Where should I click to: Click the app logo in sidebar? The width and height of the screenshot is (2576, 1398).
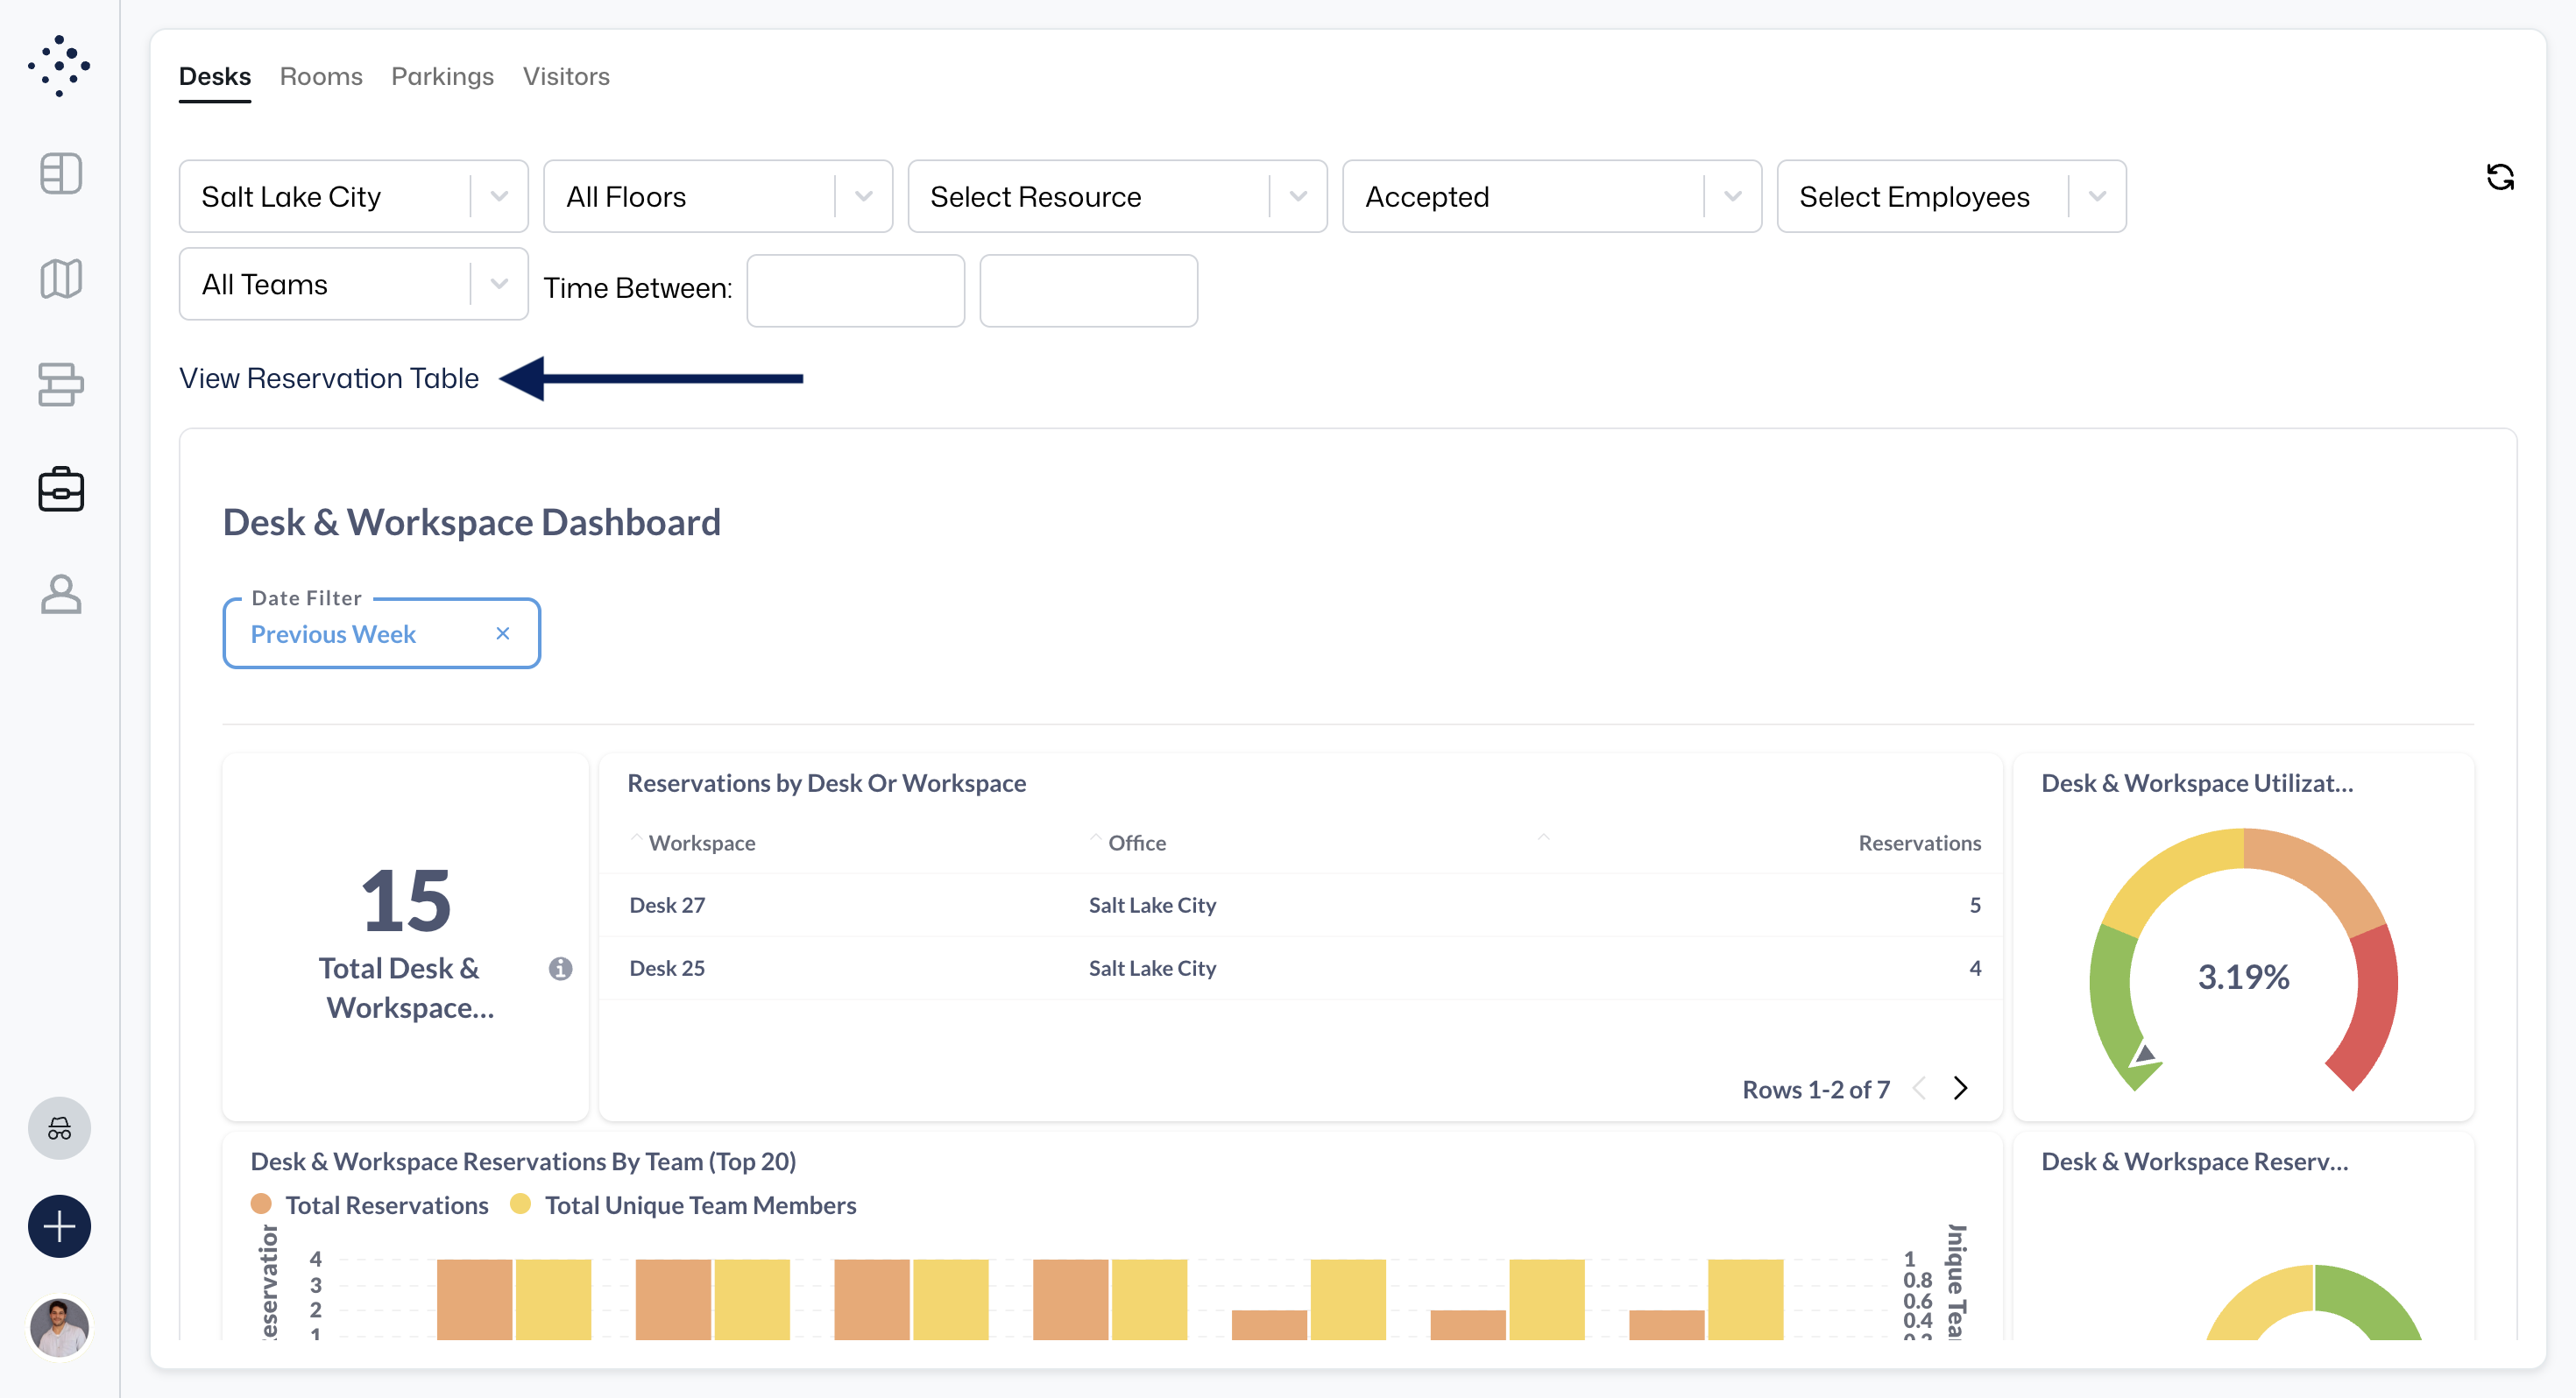(x=59, y=66)
